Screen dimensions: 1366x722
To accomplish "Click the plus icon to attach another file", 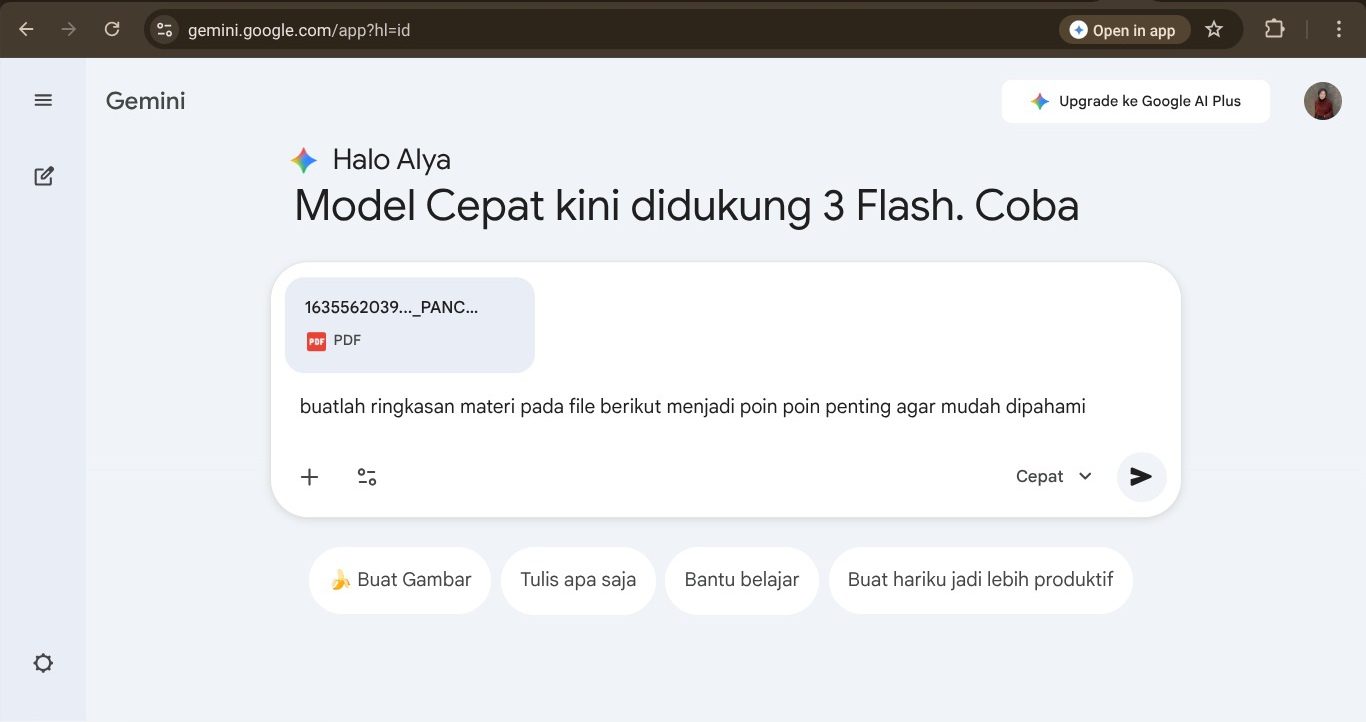I will 309,477.
